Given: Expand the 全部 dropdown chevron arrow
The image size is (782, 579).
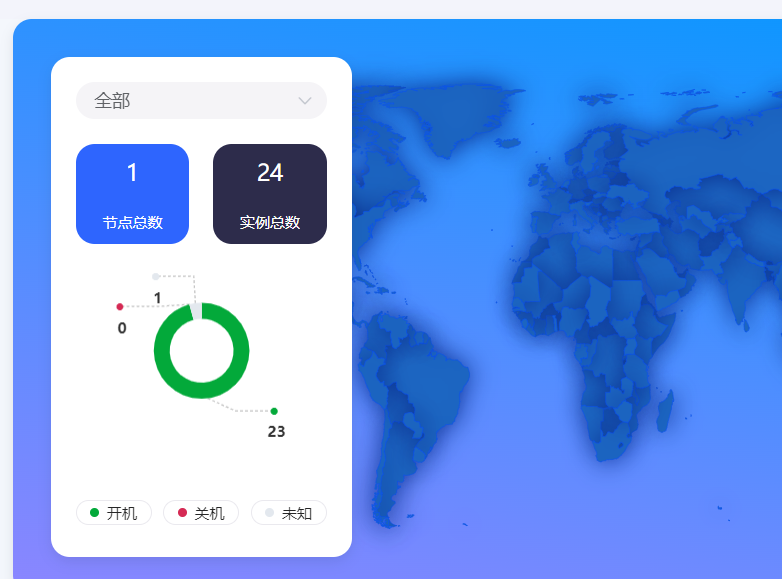Looking at the screenshot, I should (305, 101).
